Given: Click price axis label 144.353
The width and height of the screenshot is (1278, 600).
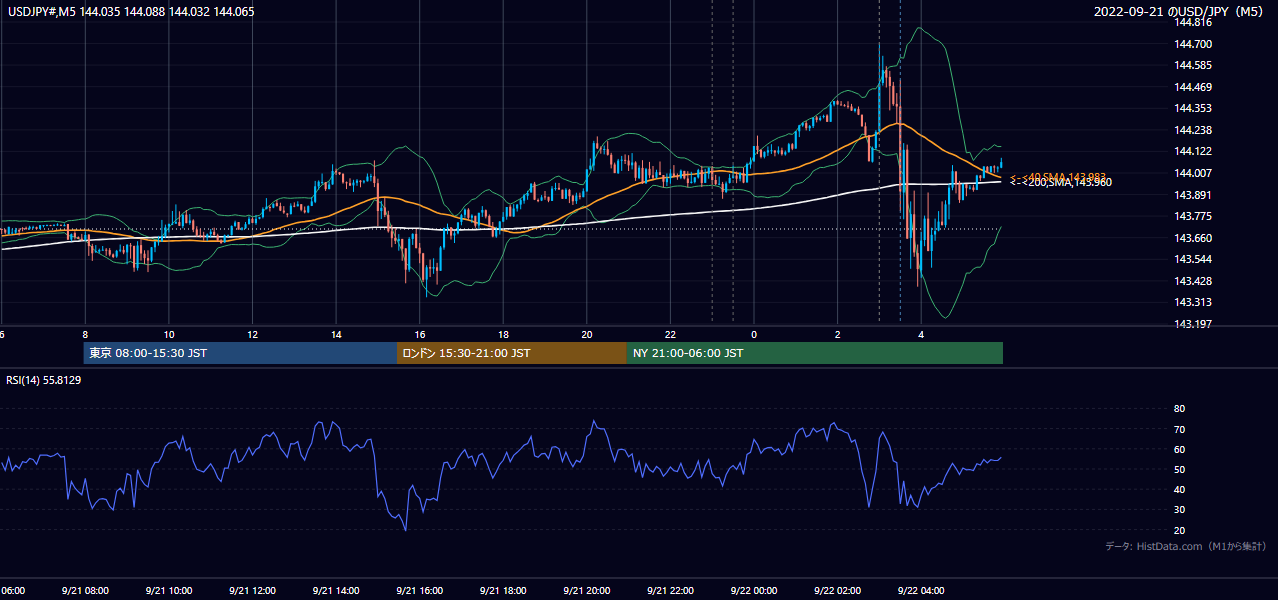Looking at the screenshot, I should [1192, 108].
